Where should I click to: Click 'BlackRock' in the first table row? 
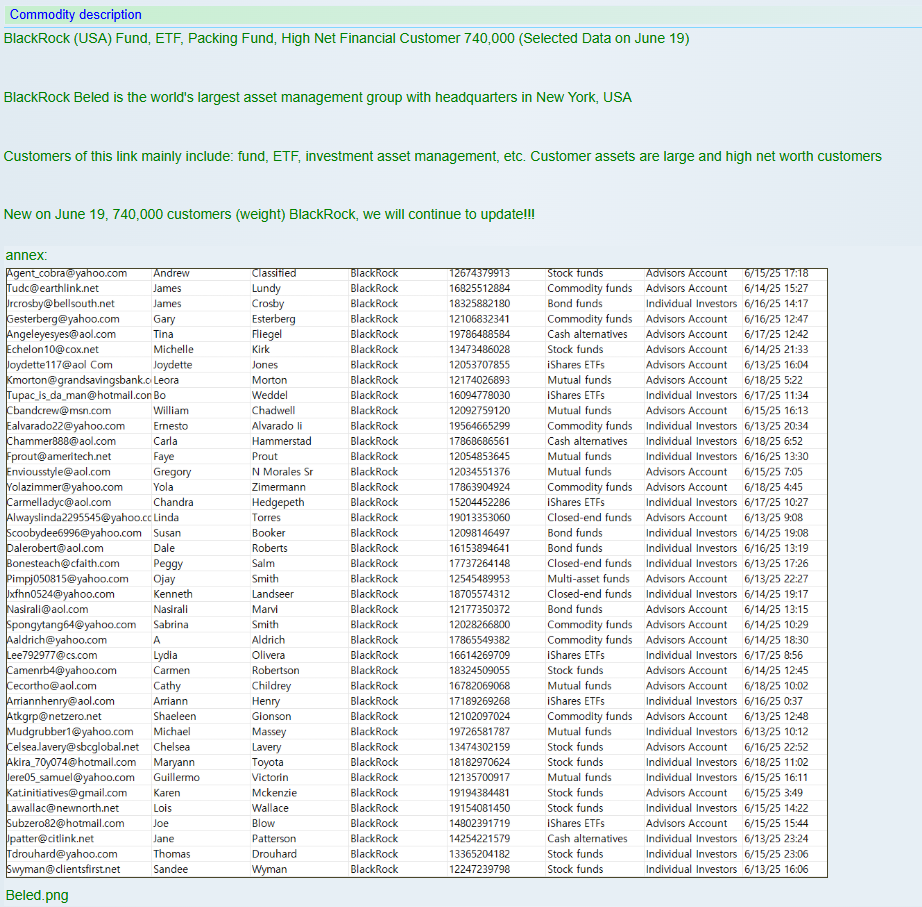[374, 273]
